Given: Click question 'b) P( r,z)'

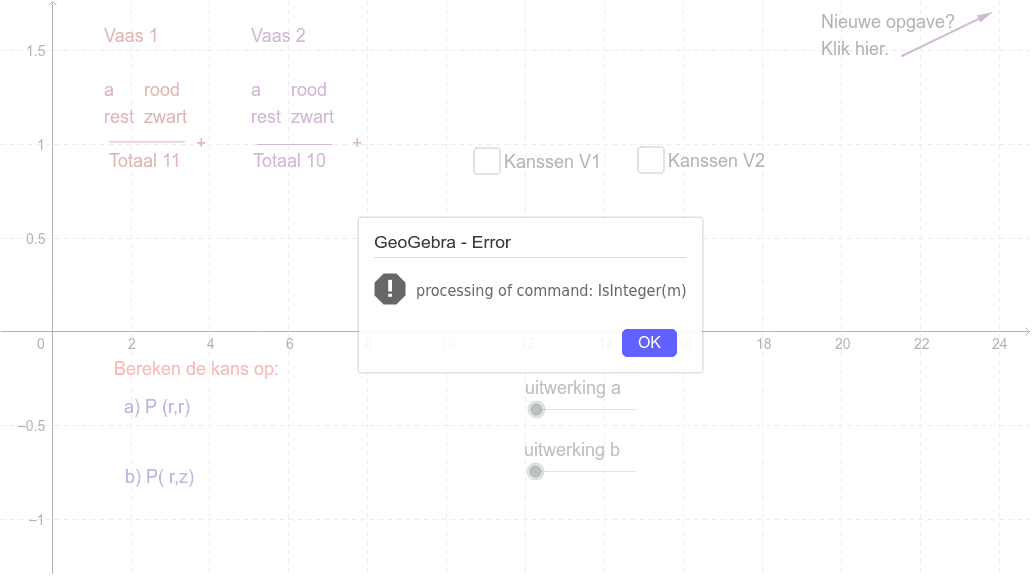Looking at the screenshot, I should [x=159, y=477].
